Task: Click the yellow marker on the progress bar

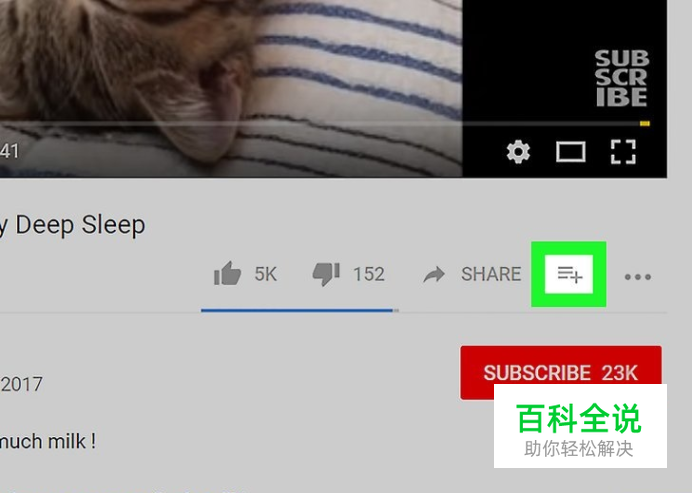Action: tap(645, 124)
